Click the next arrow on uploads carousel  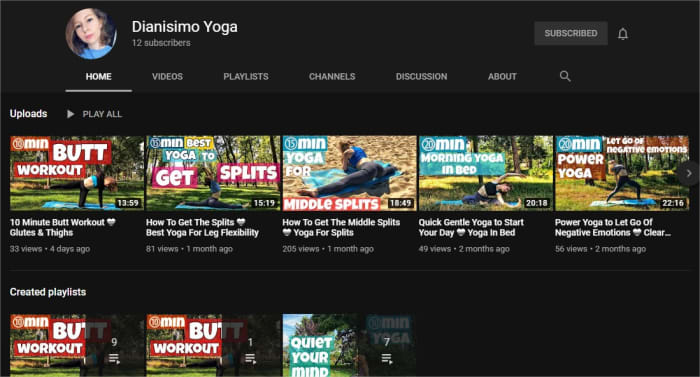pyautogui.click(x=688, y=173)
